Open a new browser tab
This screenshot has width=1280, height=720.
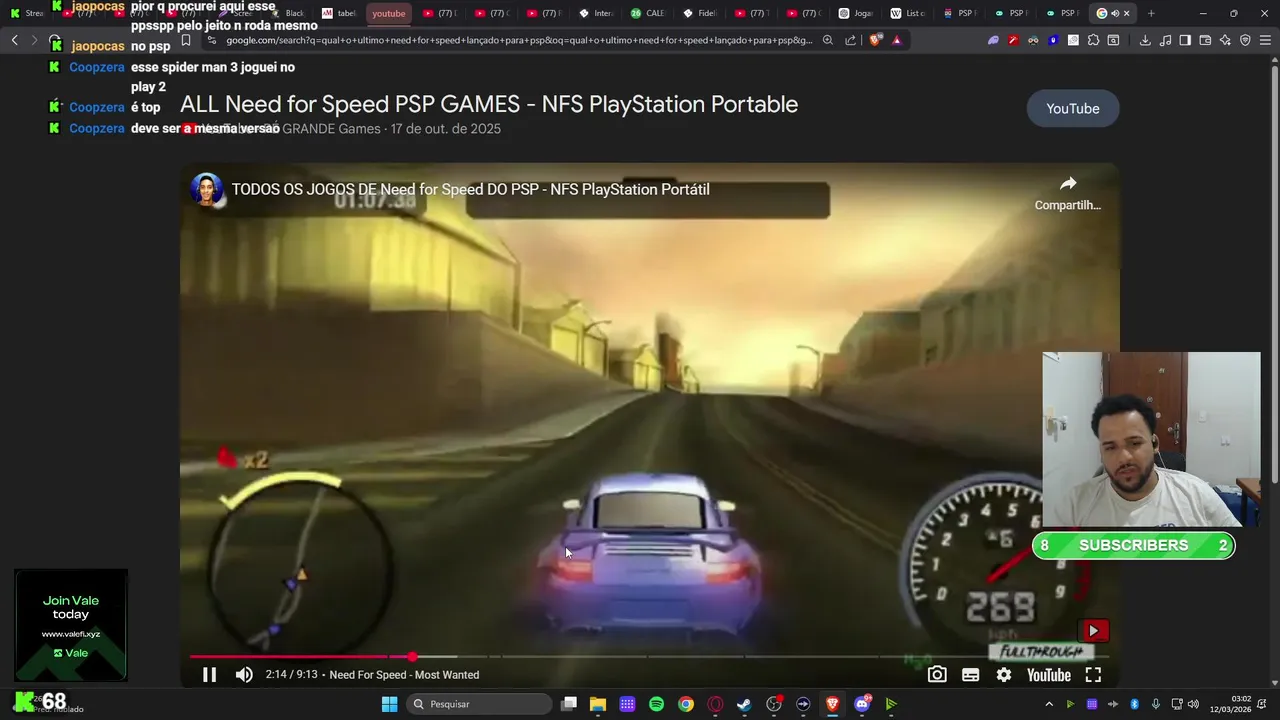[1151, 13]
